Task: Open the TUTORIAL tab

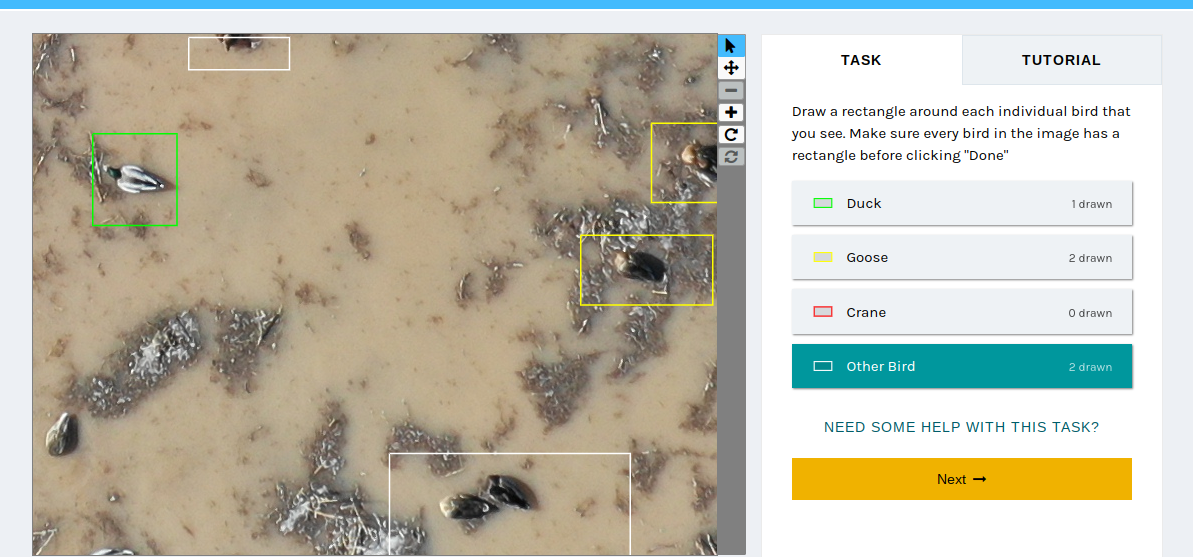Action: [1061, 60]
